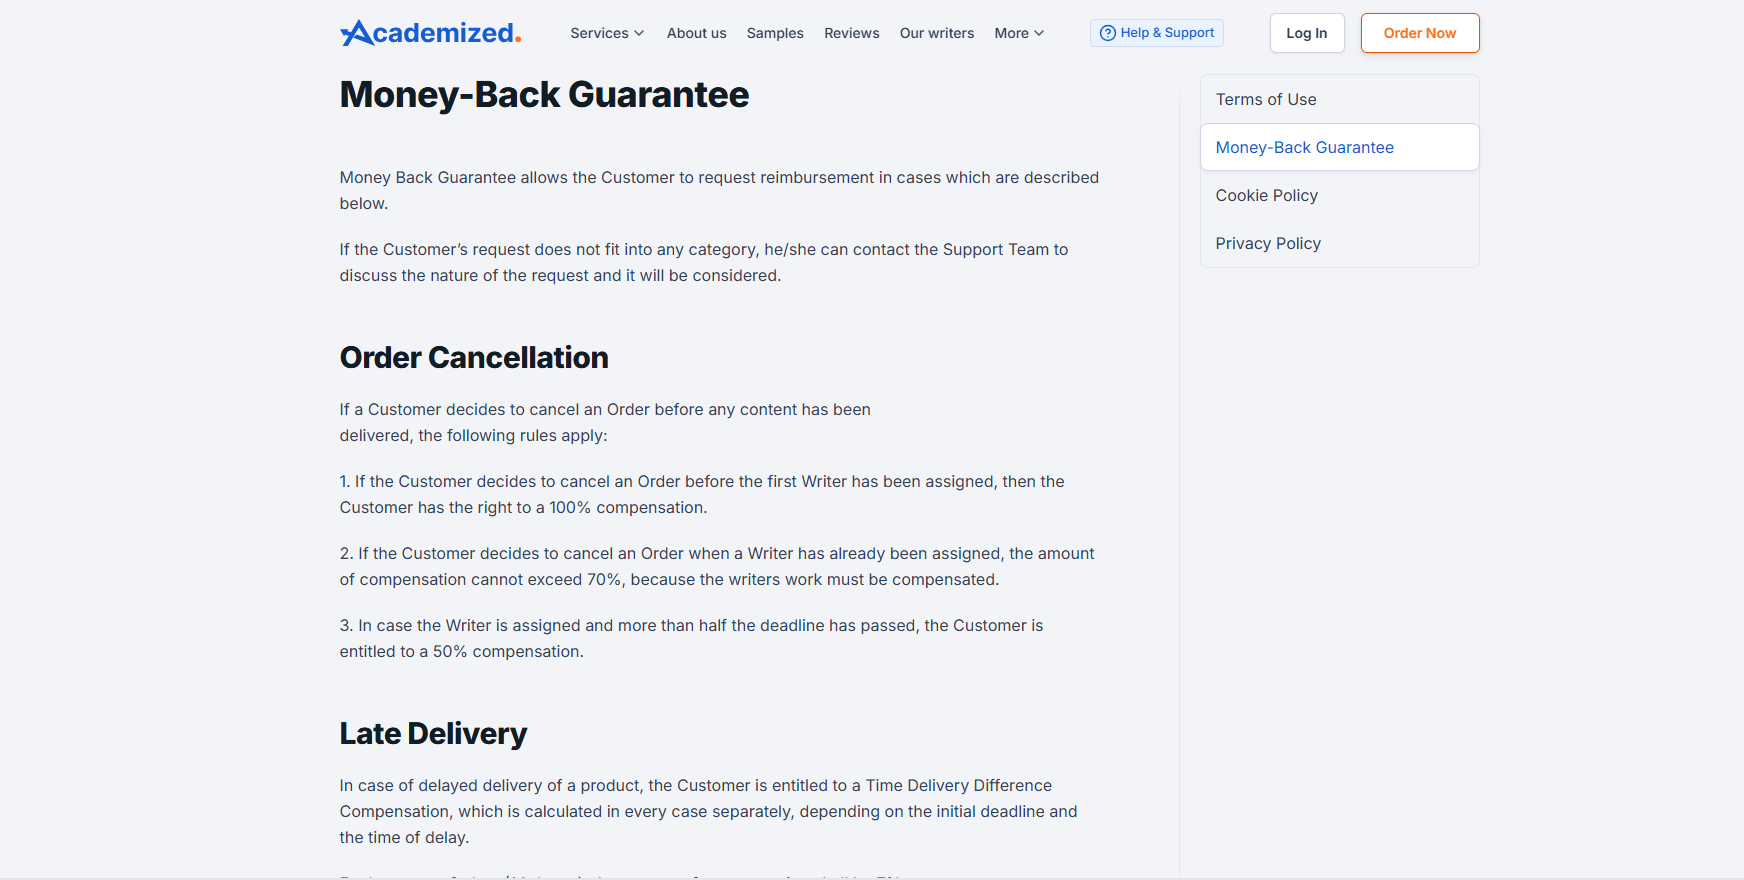Open the Samples page
This screenshot has width=1744, height=880.
pos(775,33)
